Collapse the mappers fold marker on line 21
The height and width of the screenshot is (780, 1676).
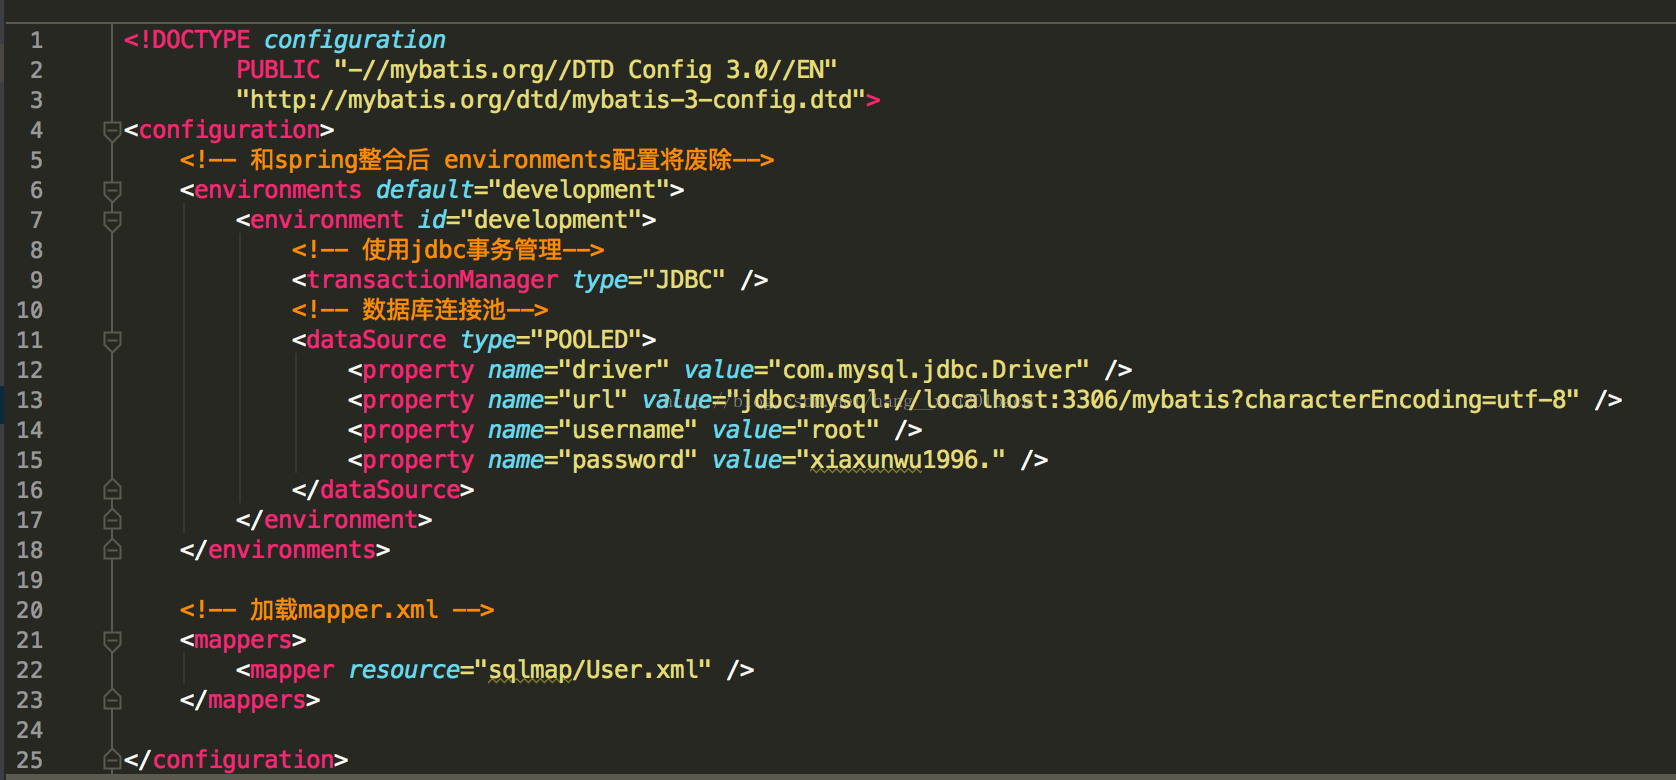(112, 641)
